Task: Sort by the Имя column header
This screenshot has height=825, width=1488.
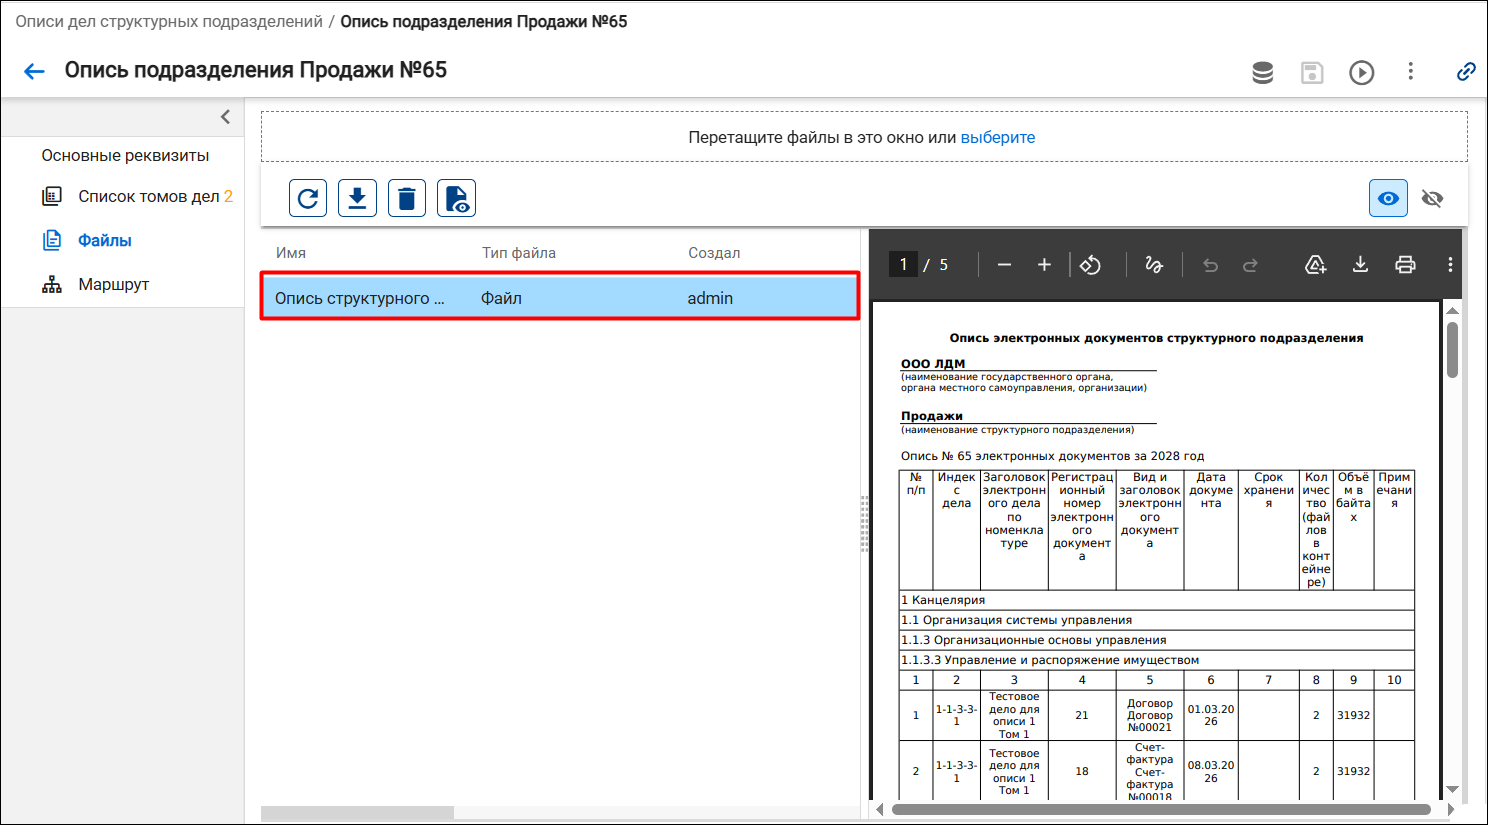Action: (291, 253)
